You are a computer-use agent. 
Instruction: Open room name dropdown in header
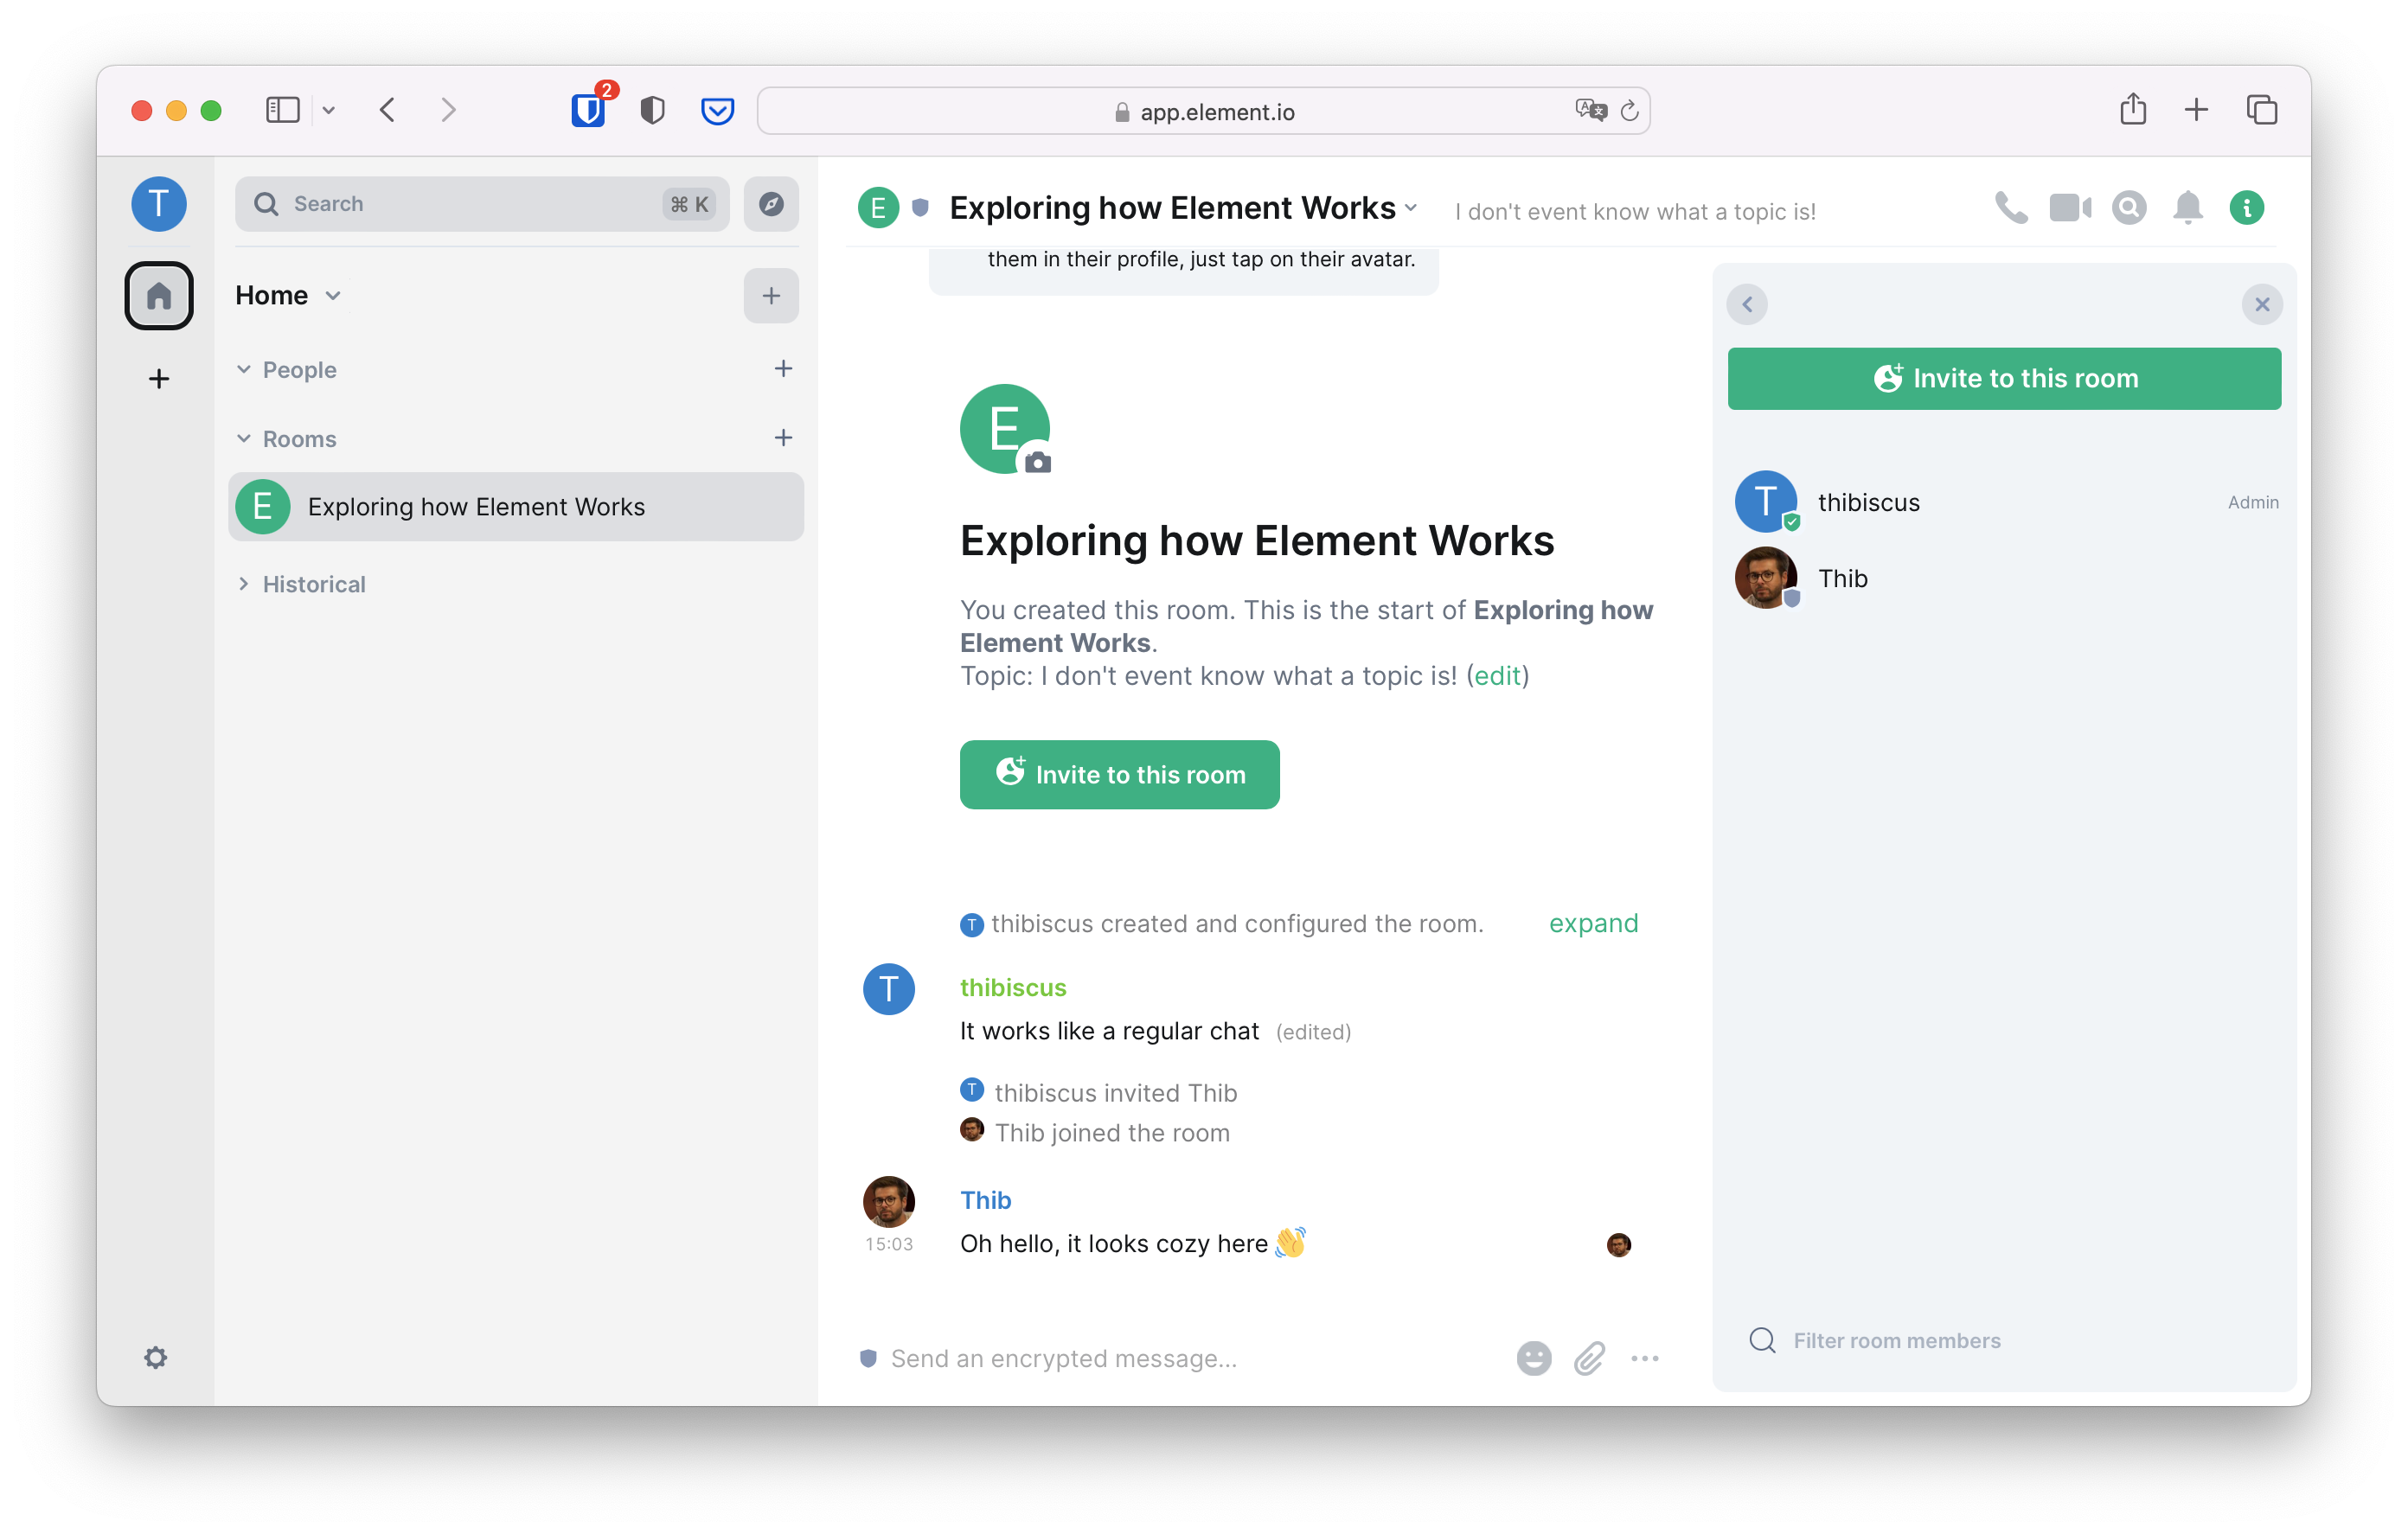tap(1411, 208)
